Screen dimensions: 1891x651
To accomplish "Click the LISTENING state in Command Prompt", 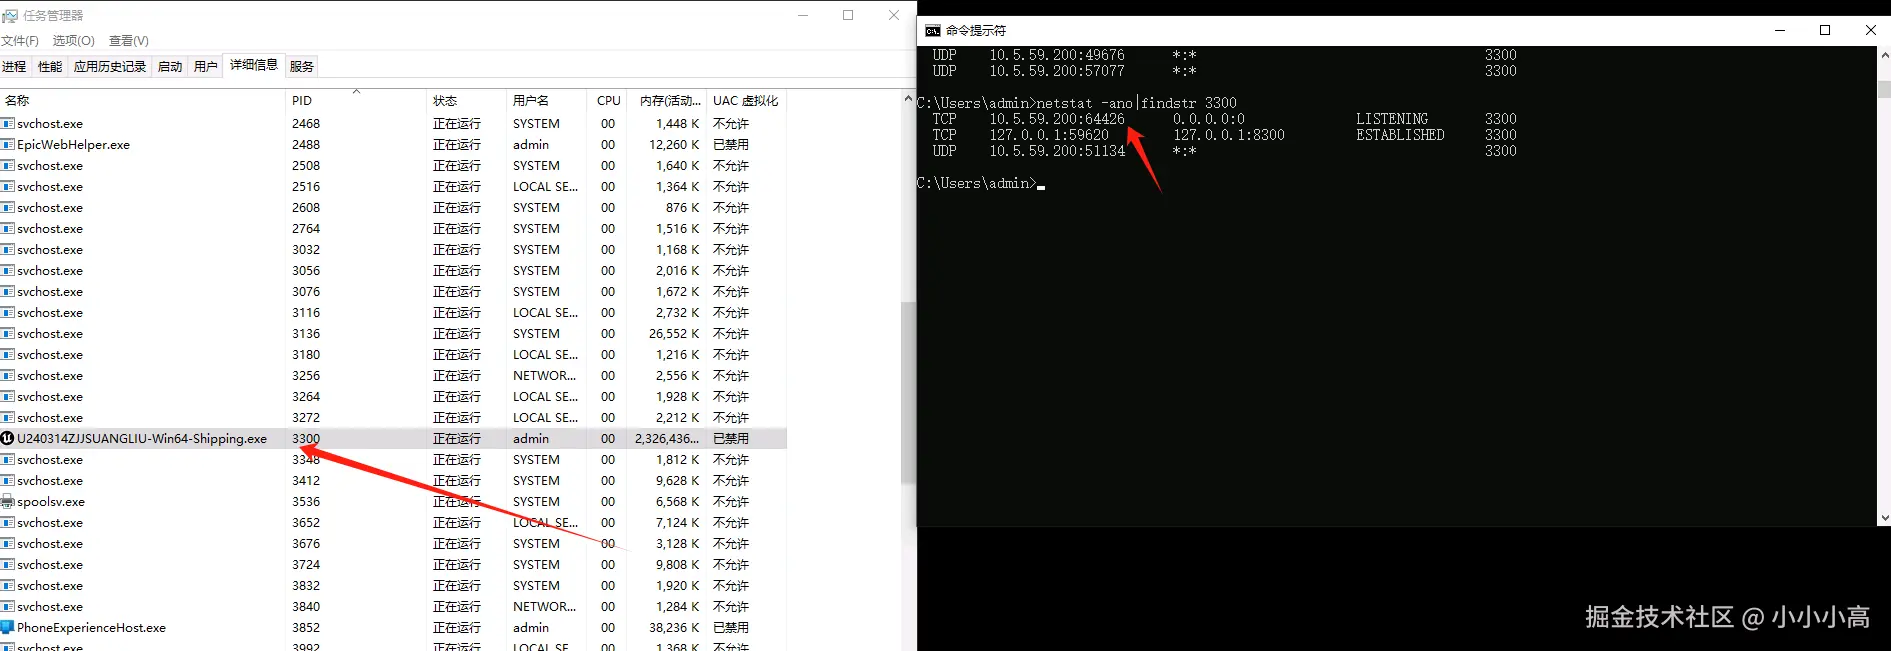I will point(1392,119).
